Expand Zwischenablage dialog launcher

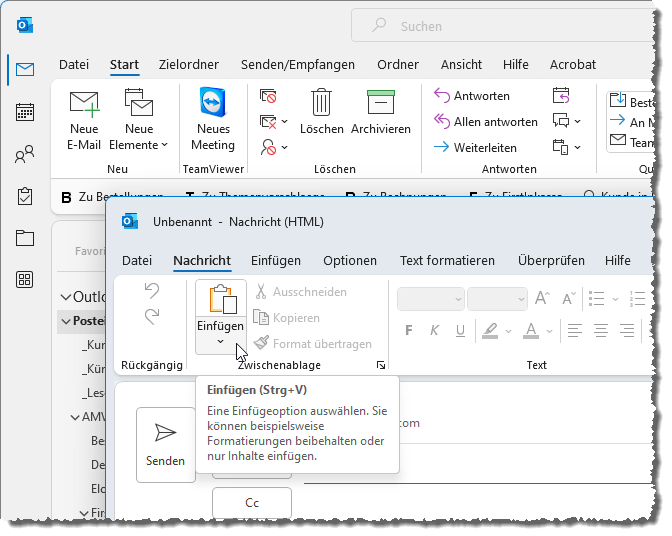pos(381,365)
